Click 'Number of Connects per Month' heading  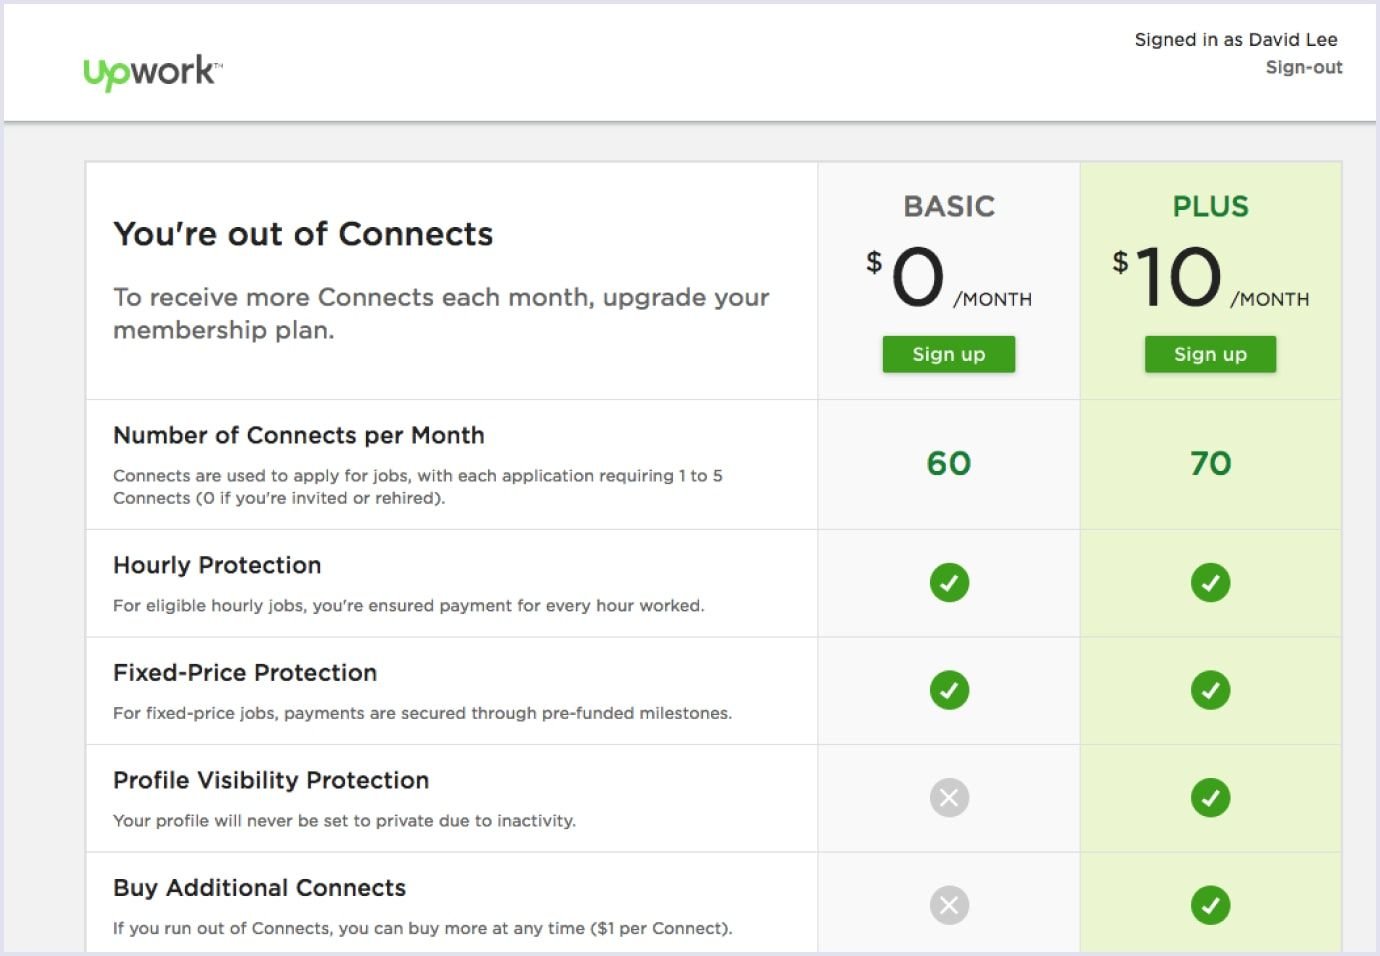[299, 435]
